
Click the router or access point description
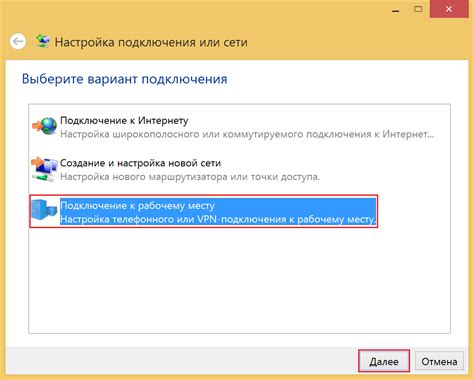click(190, 177)
